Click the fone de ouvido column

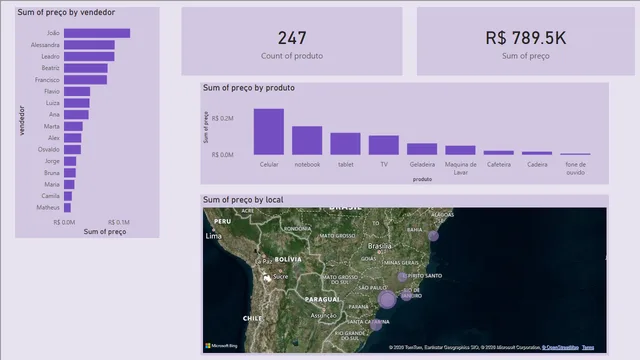point(576,154)
